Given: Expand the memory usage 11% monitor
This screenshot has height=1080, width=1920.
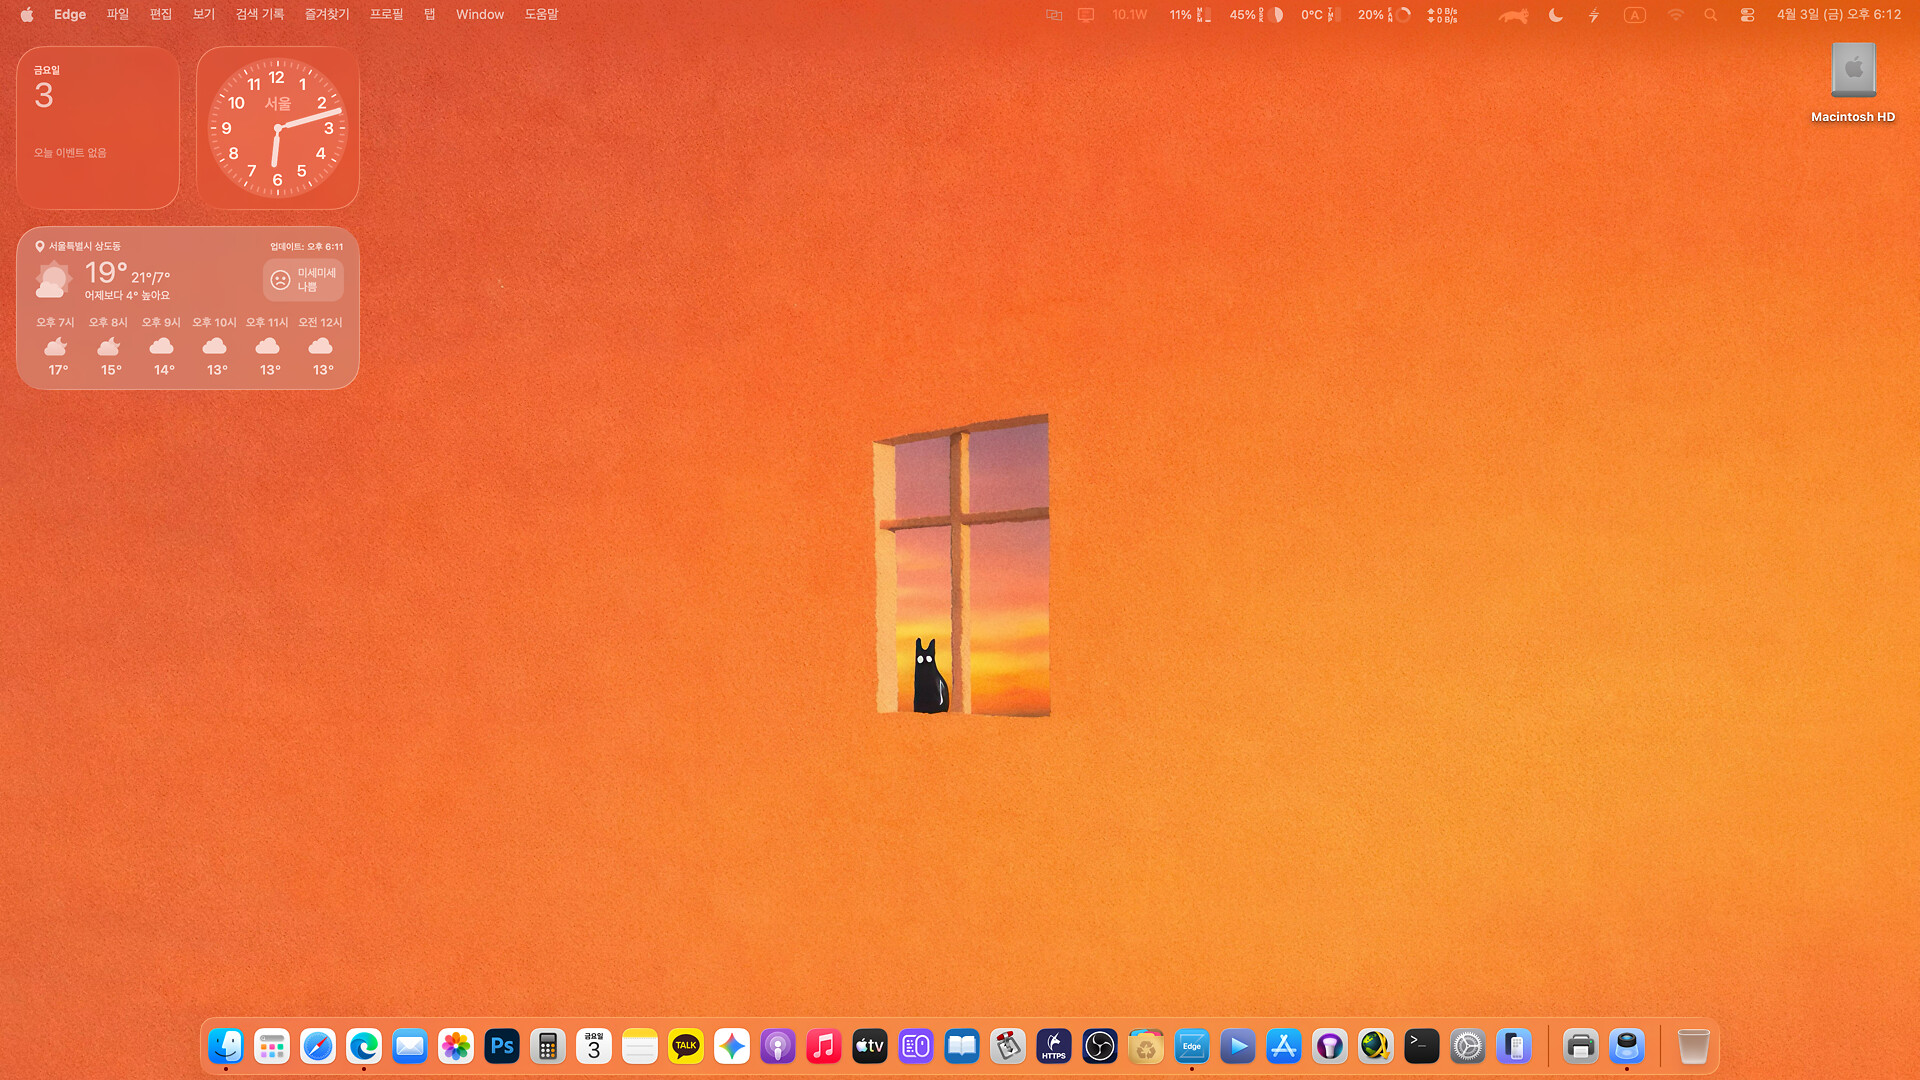Looking at the screenshot, I should (x=1190, y=15).
